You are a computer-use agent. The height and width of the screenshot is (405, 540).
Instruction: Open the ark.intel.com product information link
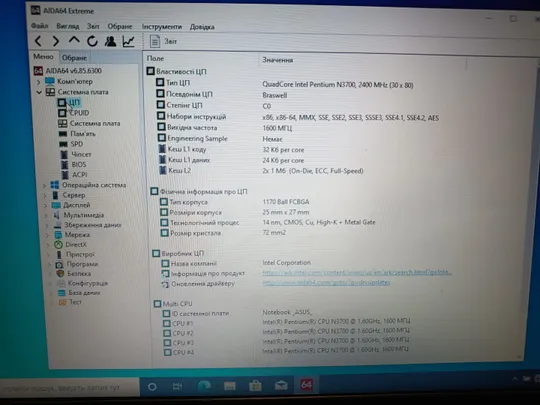click(x=357, y=272)
